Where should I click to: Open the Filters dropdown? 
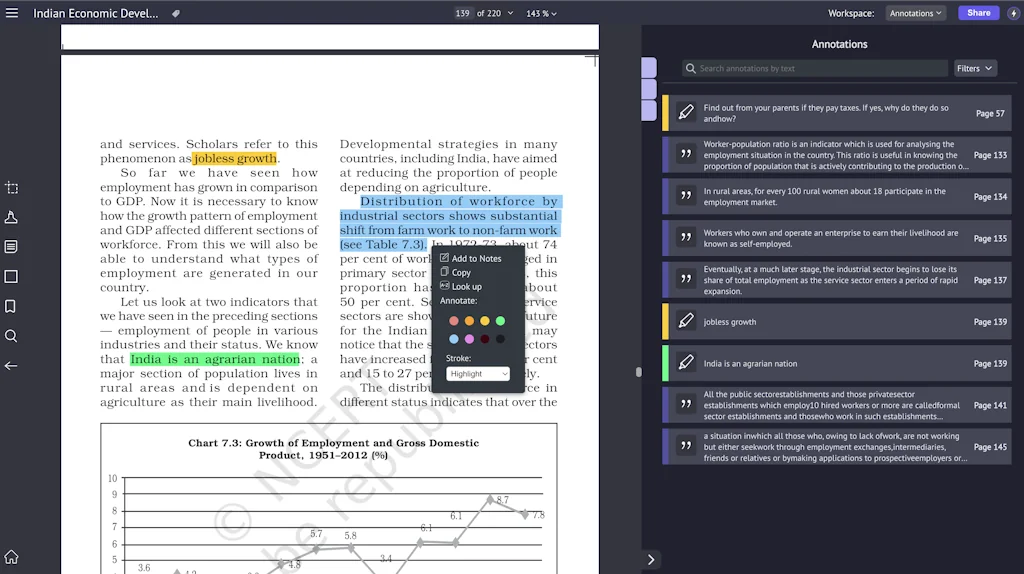(x=974, y=69)
